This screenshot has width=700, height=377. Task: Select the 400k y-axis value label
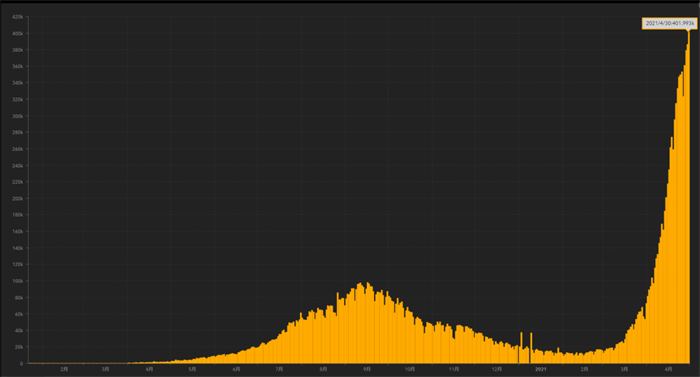[17, 34]
